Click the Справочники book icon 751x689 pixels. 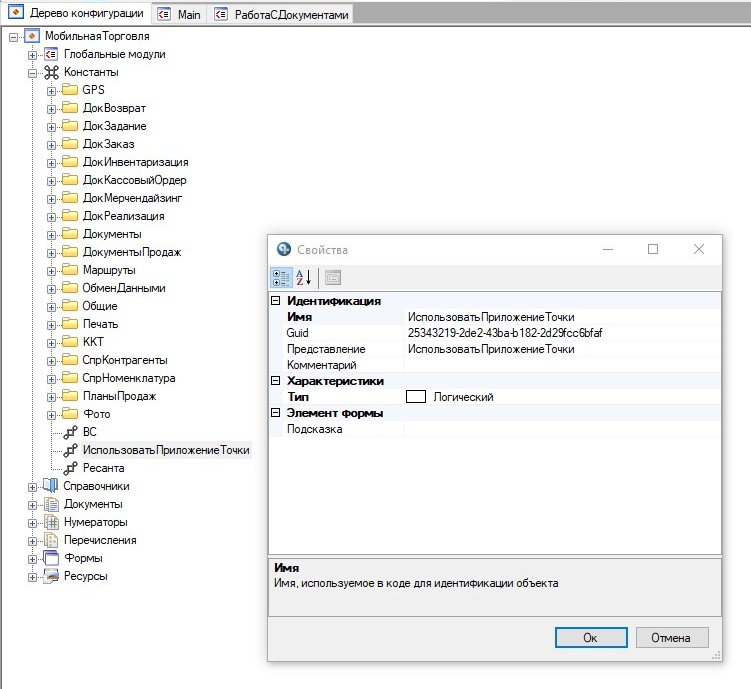(x=51, y=486)
